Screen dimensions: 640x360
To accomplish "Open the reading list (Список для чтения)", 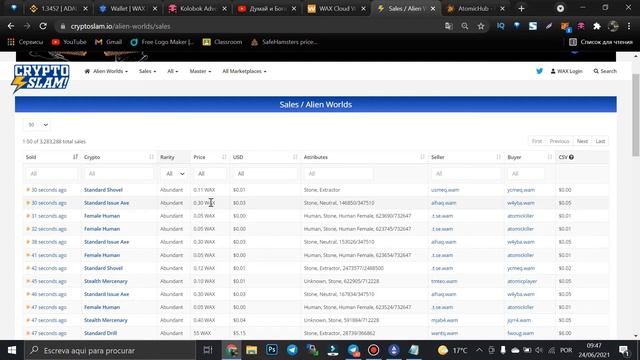I will point(601,42).
